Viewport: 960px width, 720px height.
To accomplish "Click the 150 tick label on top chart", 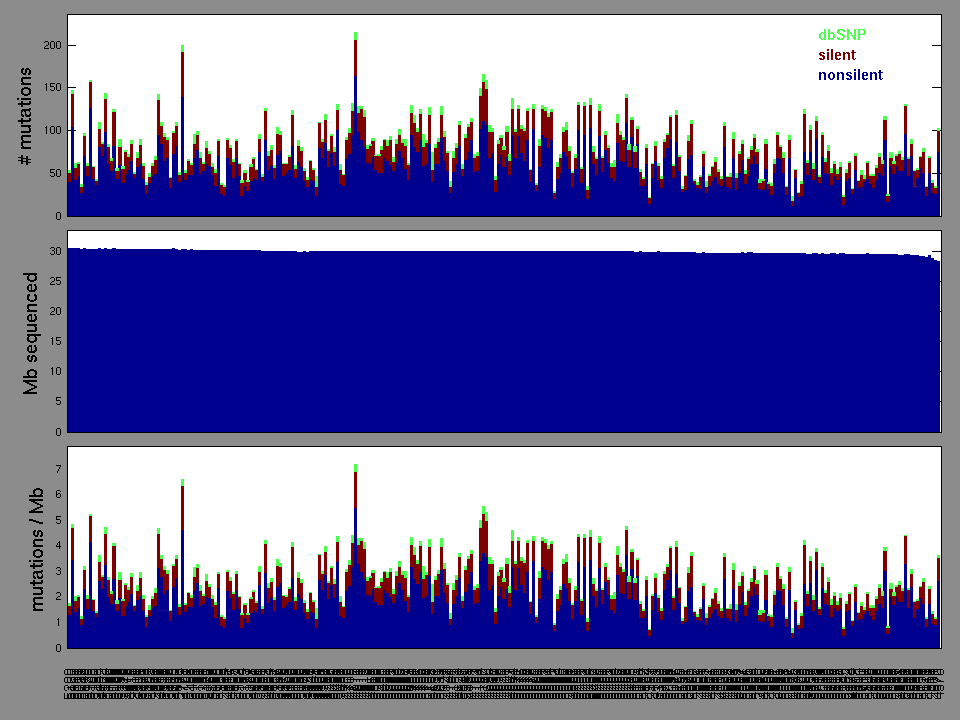I will click(52, 88).
